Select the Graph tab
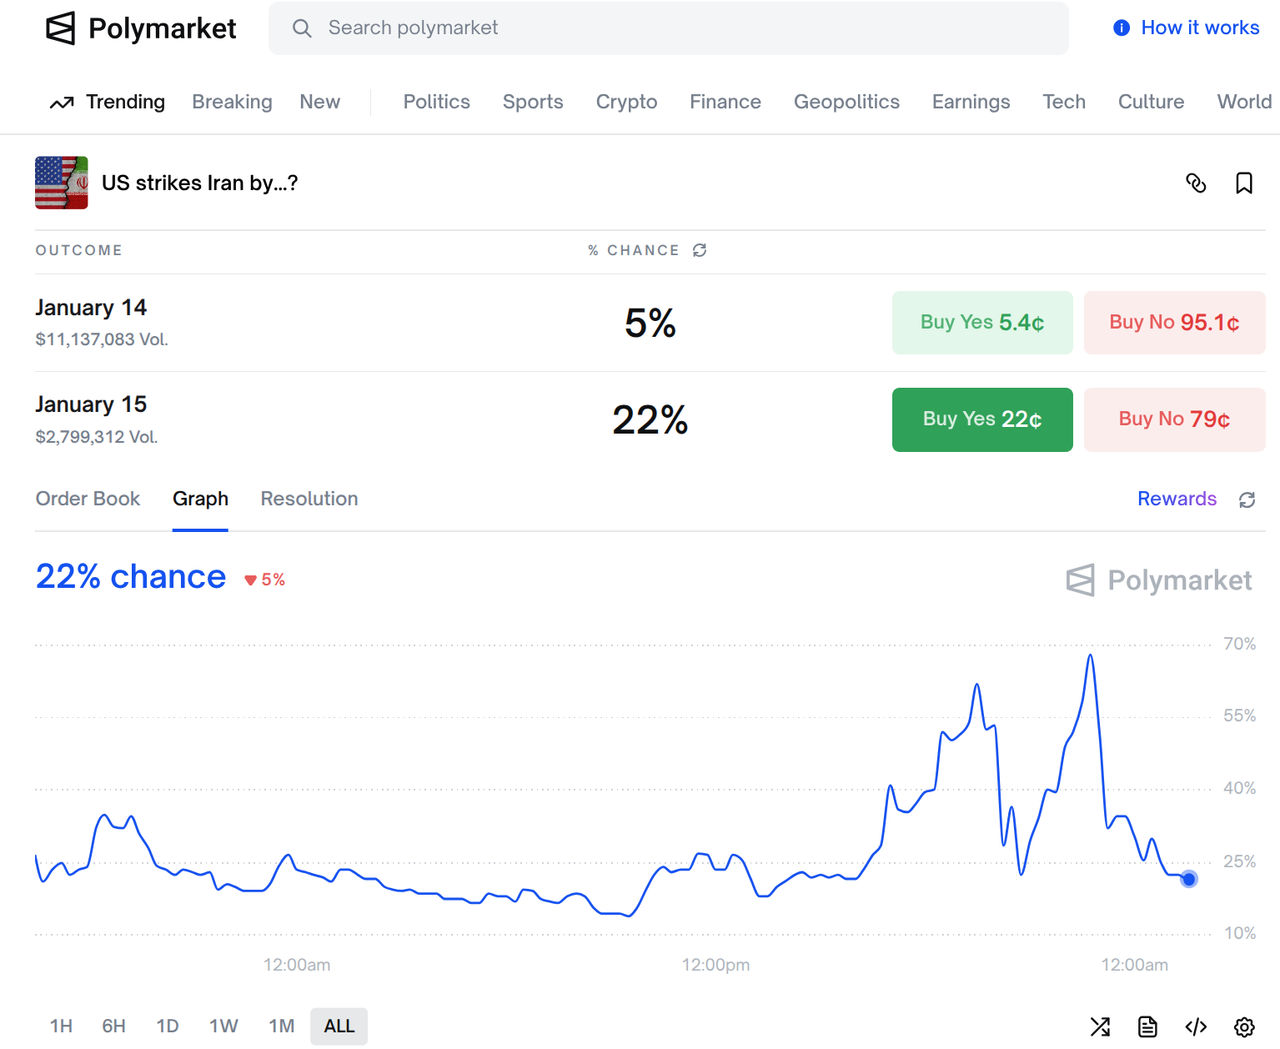The image size is (1280, 1049). coord(200,499)
